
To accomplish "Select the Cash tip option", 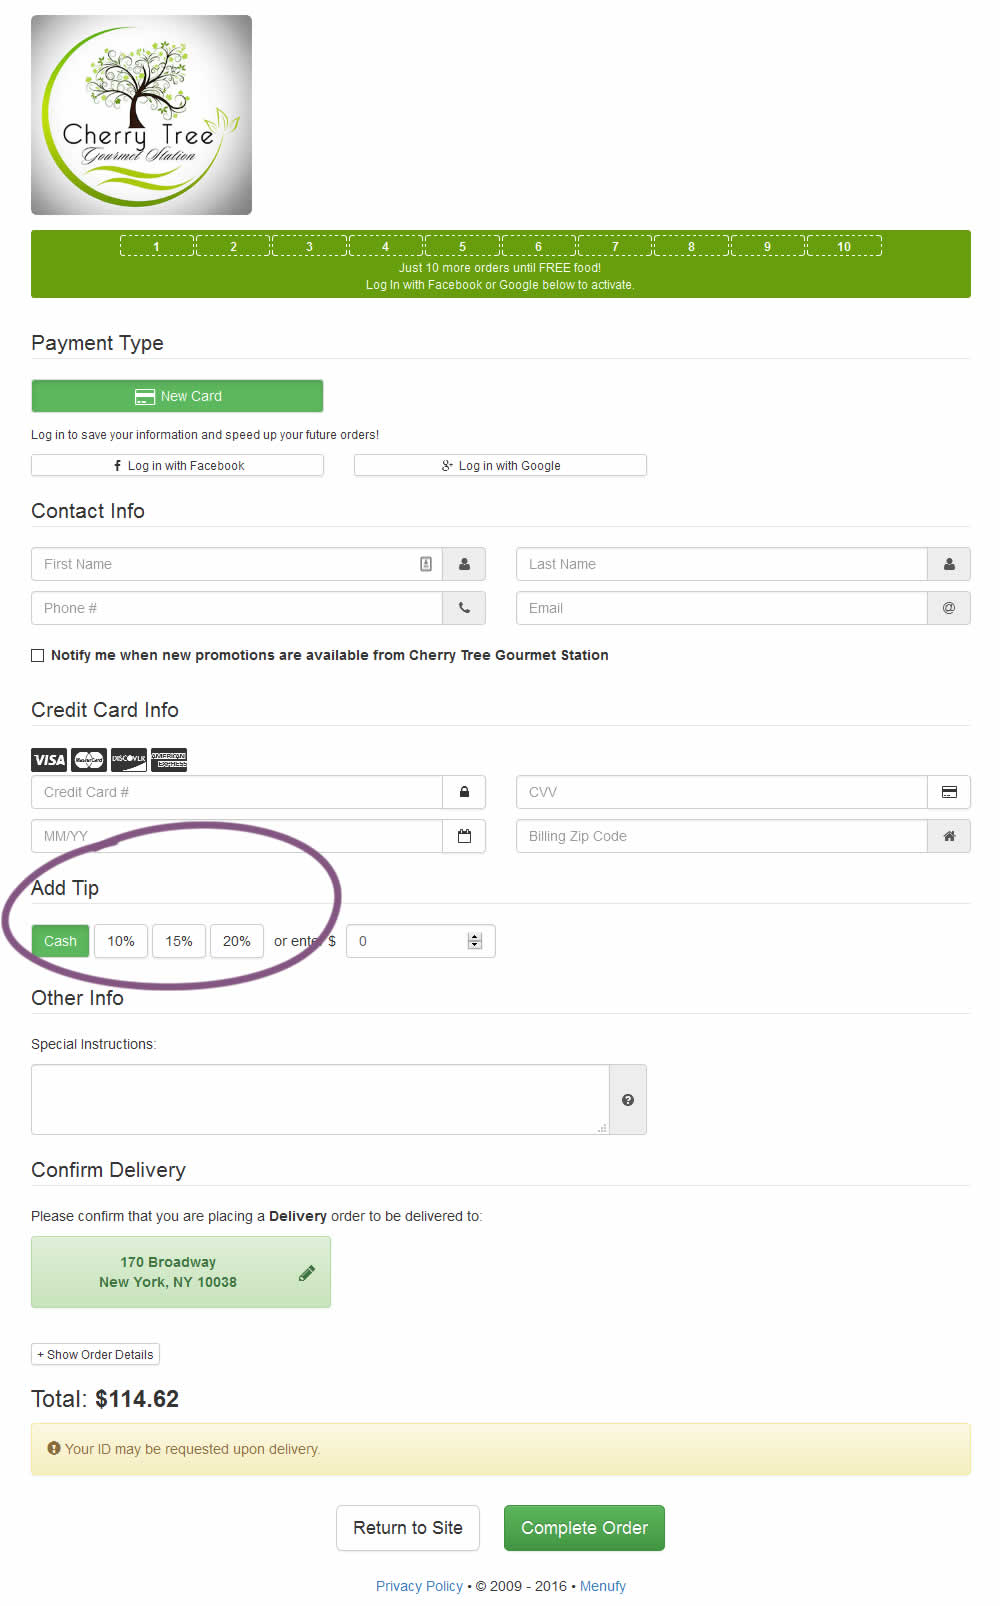I will (x=60, y=941).
